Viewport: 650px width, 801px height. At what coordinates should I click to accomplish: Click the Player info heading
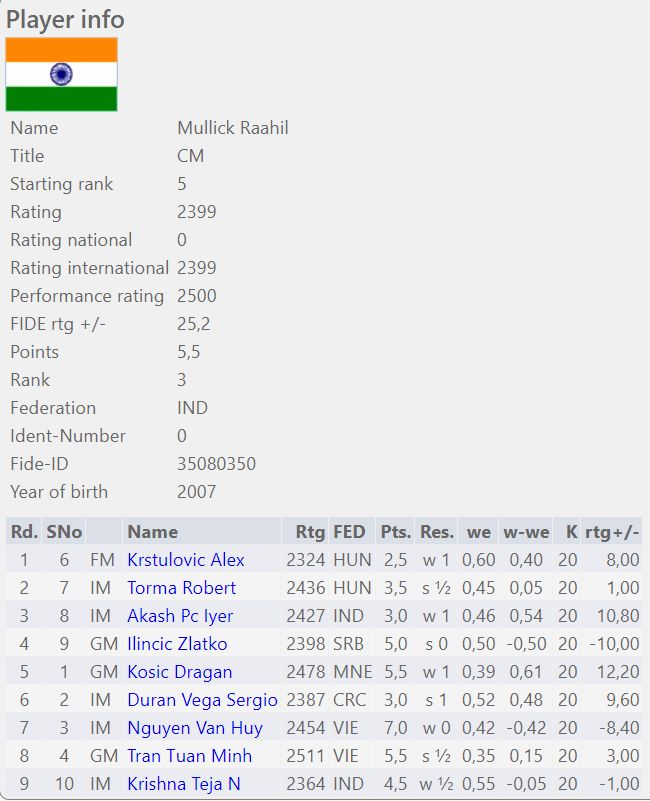tap(66, 19)
